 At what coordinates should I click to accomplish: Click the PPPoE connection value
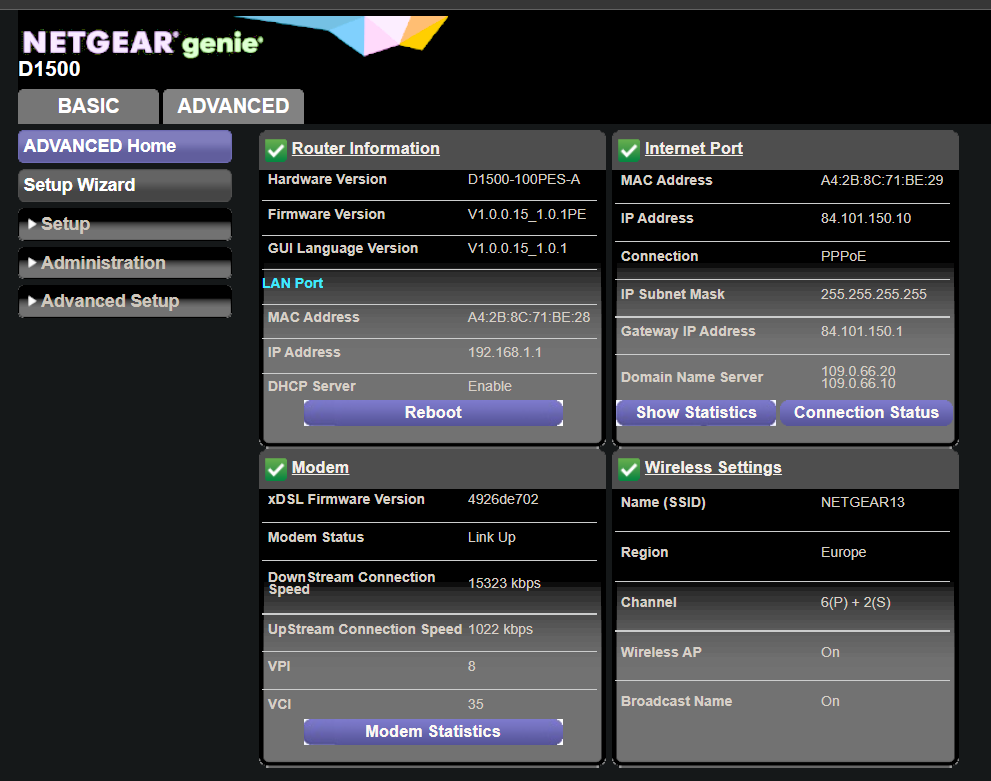(843, 257)
